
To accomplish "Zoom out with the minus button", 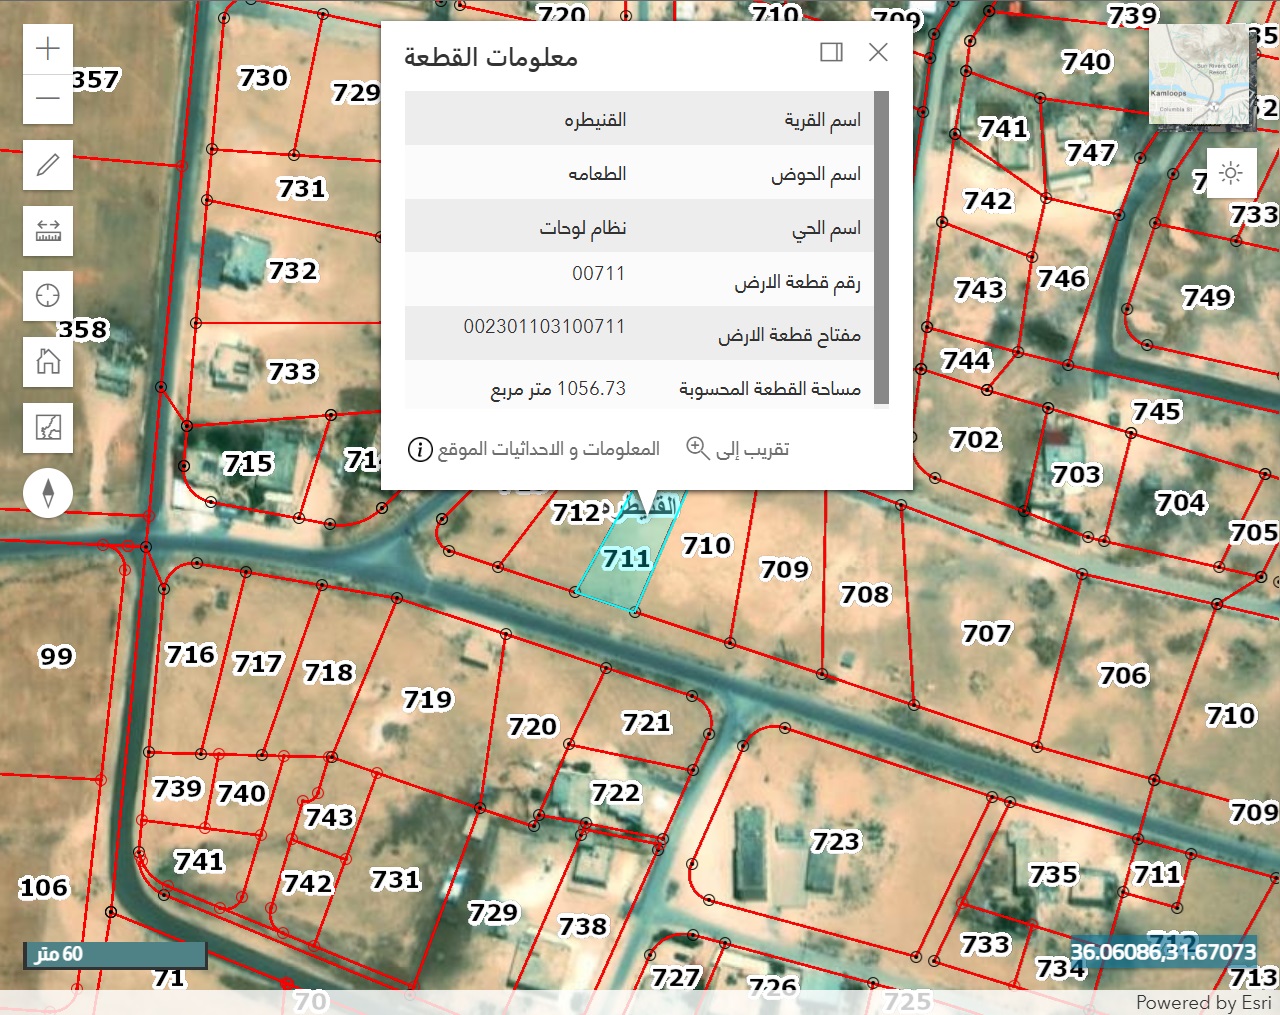I will pos(48,99).
